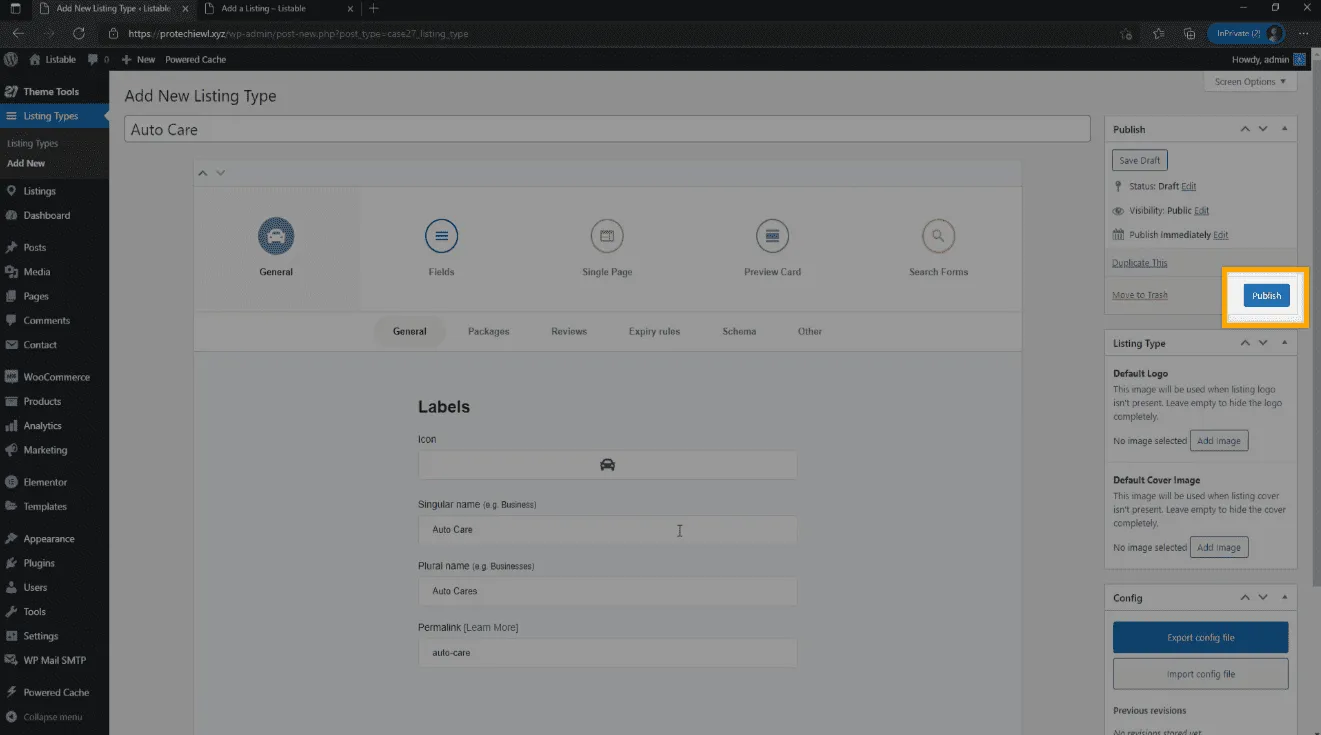Click the browser refresh icon
1321x735 pixels.
coord(79,33)
